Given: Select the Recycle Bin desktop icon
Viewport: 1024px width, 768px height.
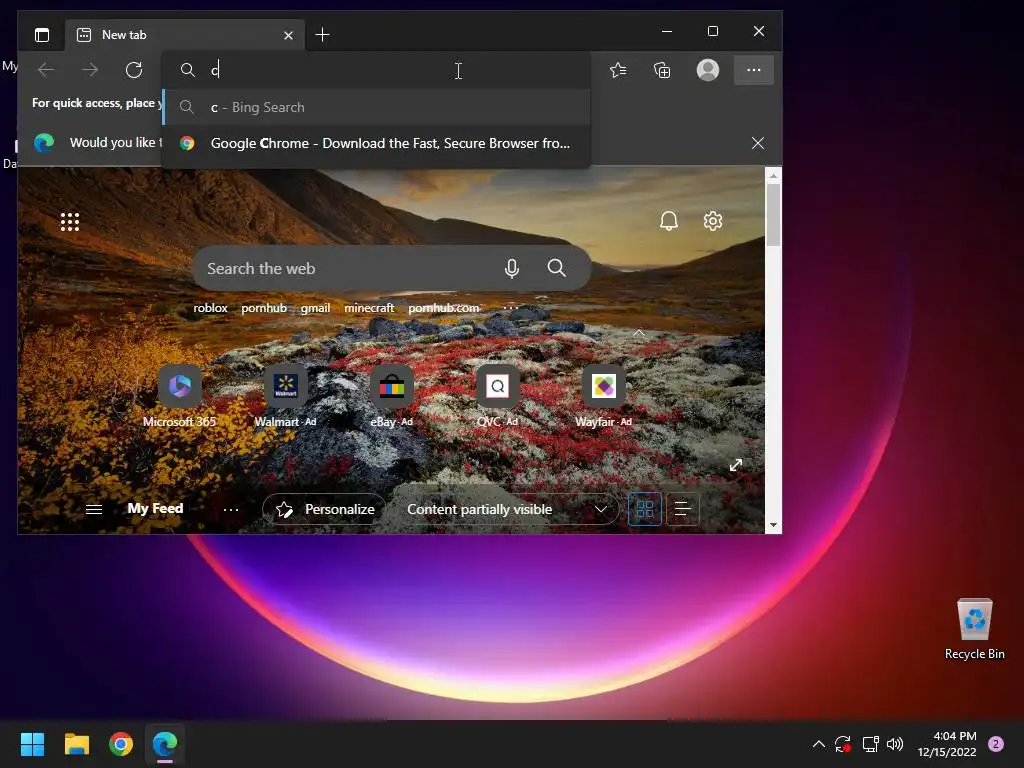Looking at the screenshot, I should [x=974, y=630].
